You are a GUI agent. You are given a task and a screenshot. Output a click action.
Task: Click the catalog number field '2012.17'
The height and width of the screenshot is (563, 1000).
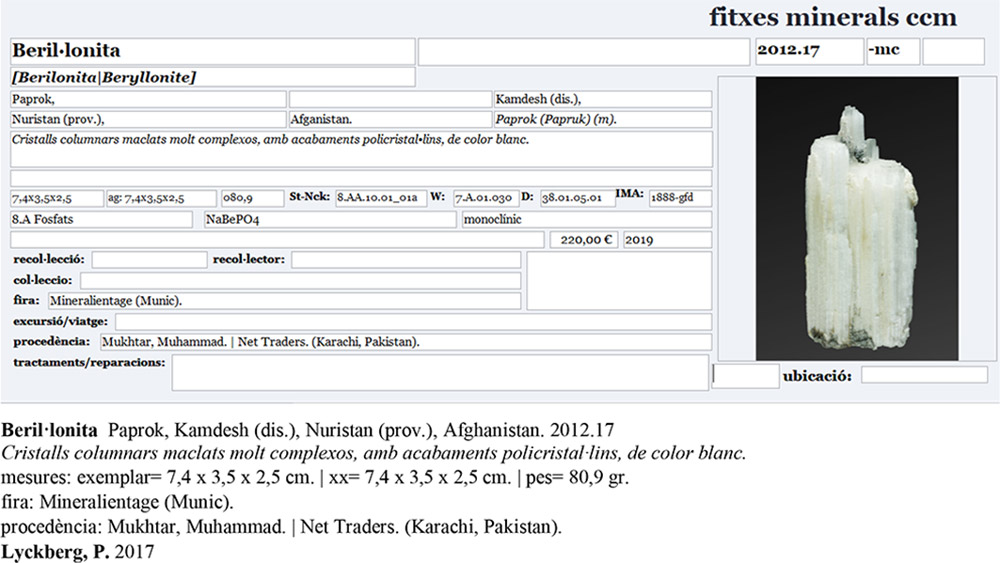[809, 51]
